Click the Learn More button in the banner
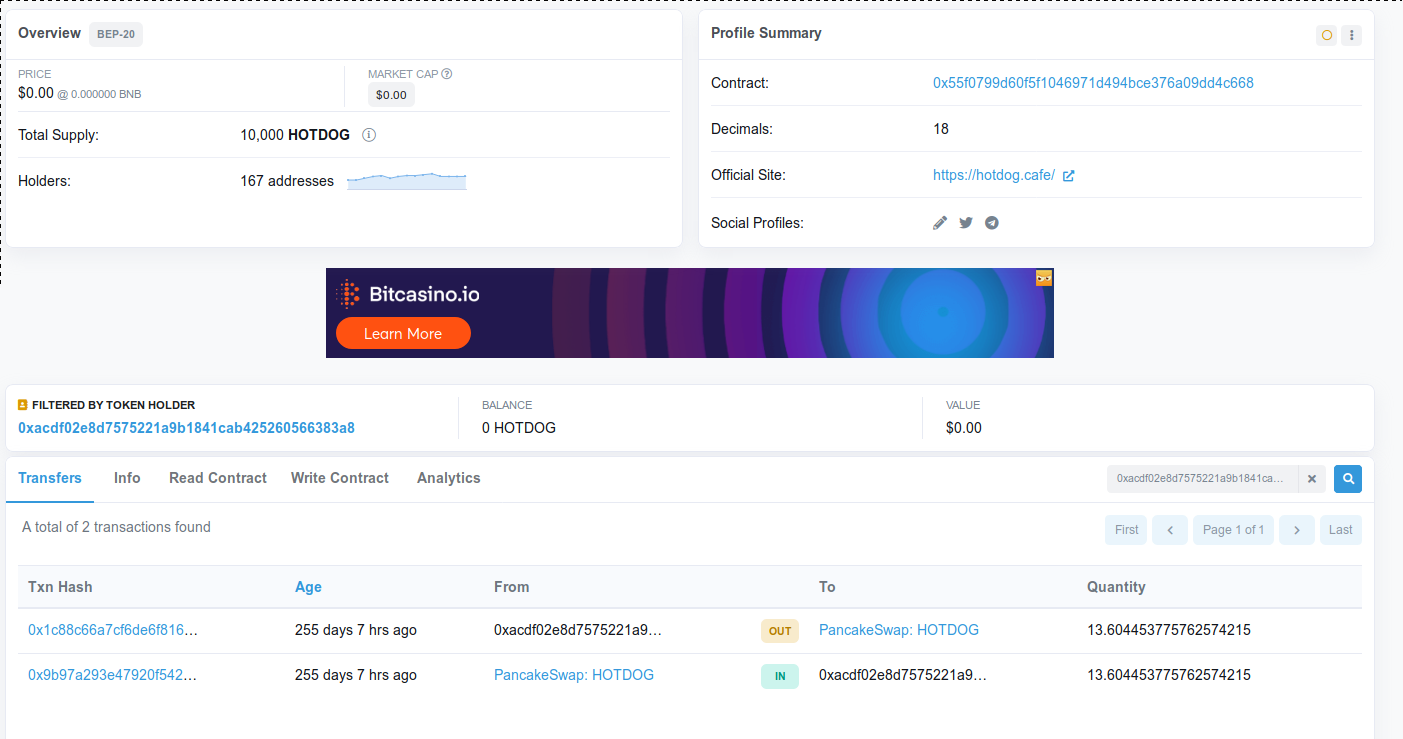 click(x=403, y=333)
